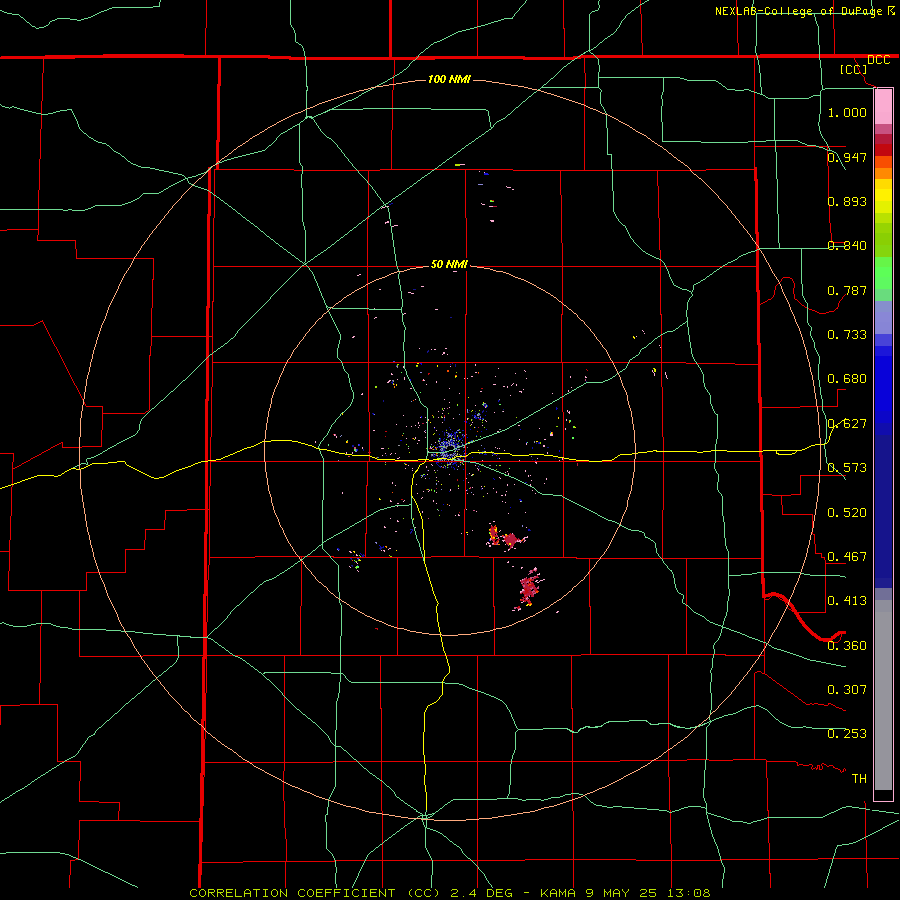Image resolution: width=900 pixels, height=900 pixels.
Task: Select the 0.467 scale value
Action: [x=847, y=556]
